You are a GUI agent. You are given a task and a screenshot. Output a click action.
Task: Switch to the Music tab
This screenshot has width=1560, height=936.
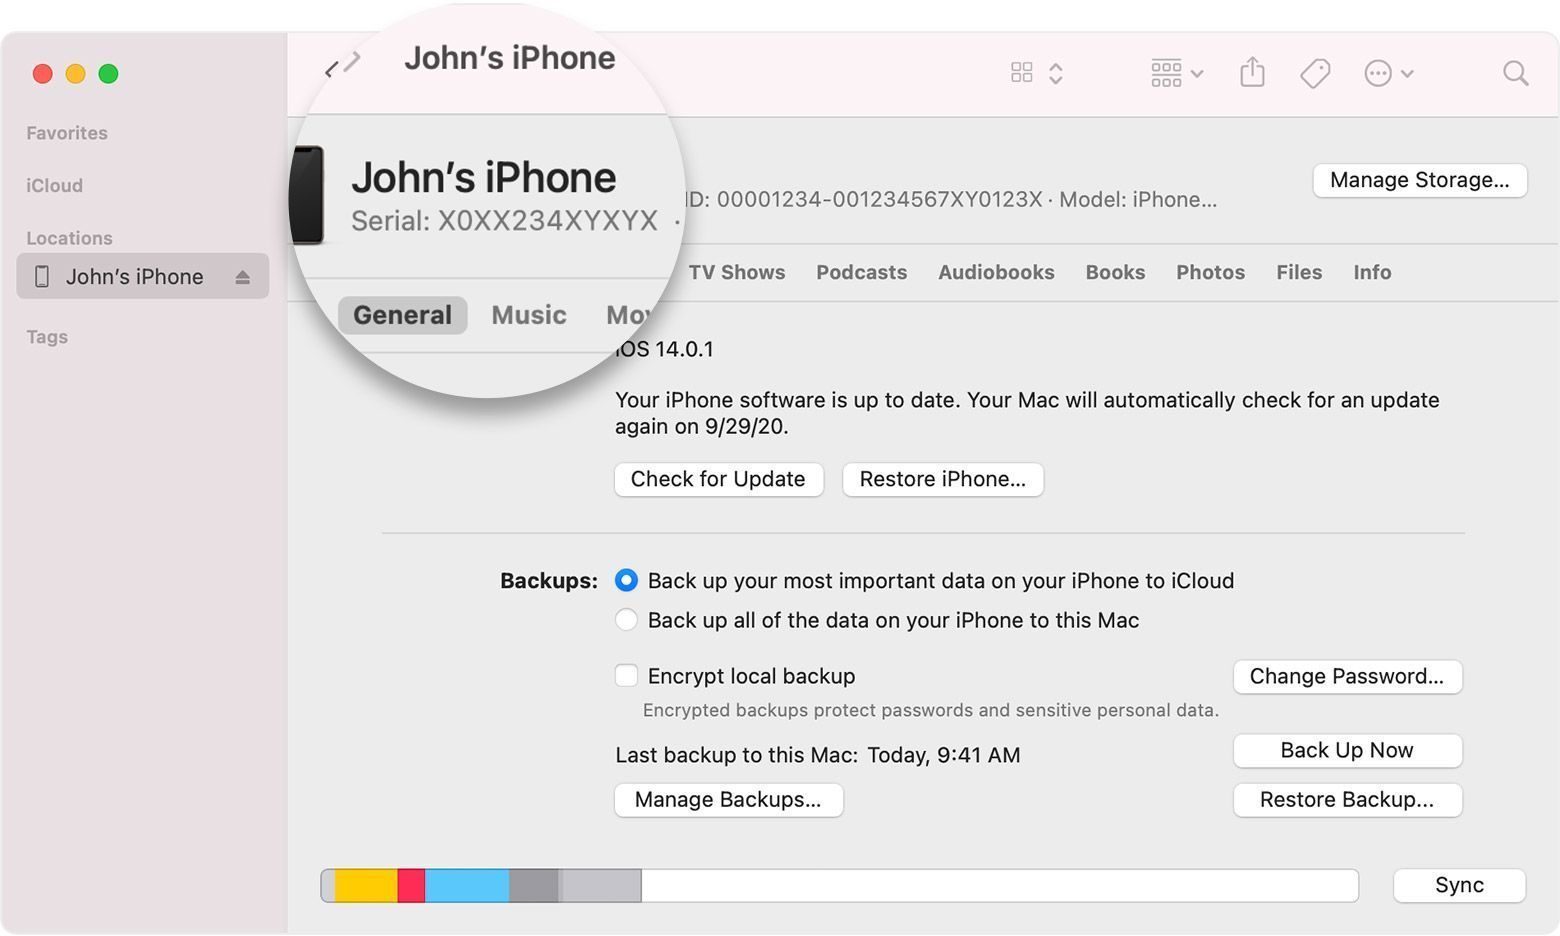click(x=529, y=315)
